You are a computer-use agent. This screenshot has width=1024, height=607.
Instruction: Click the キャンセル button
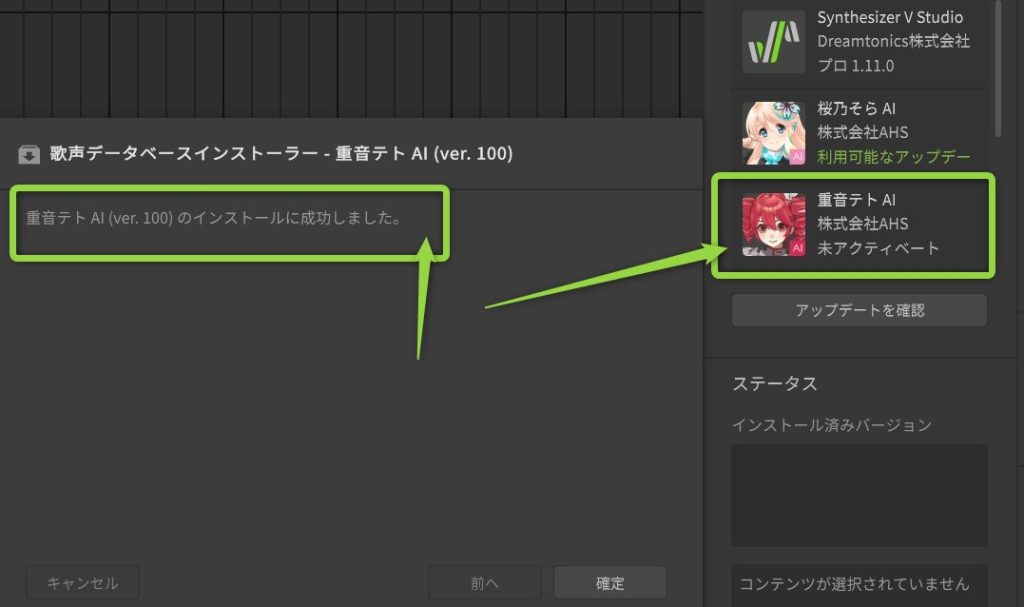[x=82, y=582]
